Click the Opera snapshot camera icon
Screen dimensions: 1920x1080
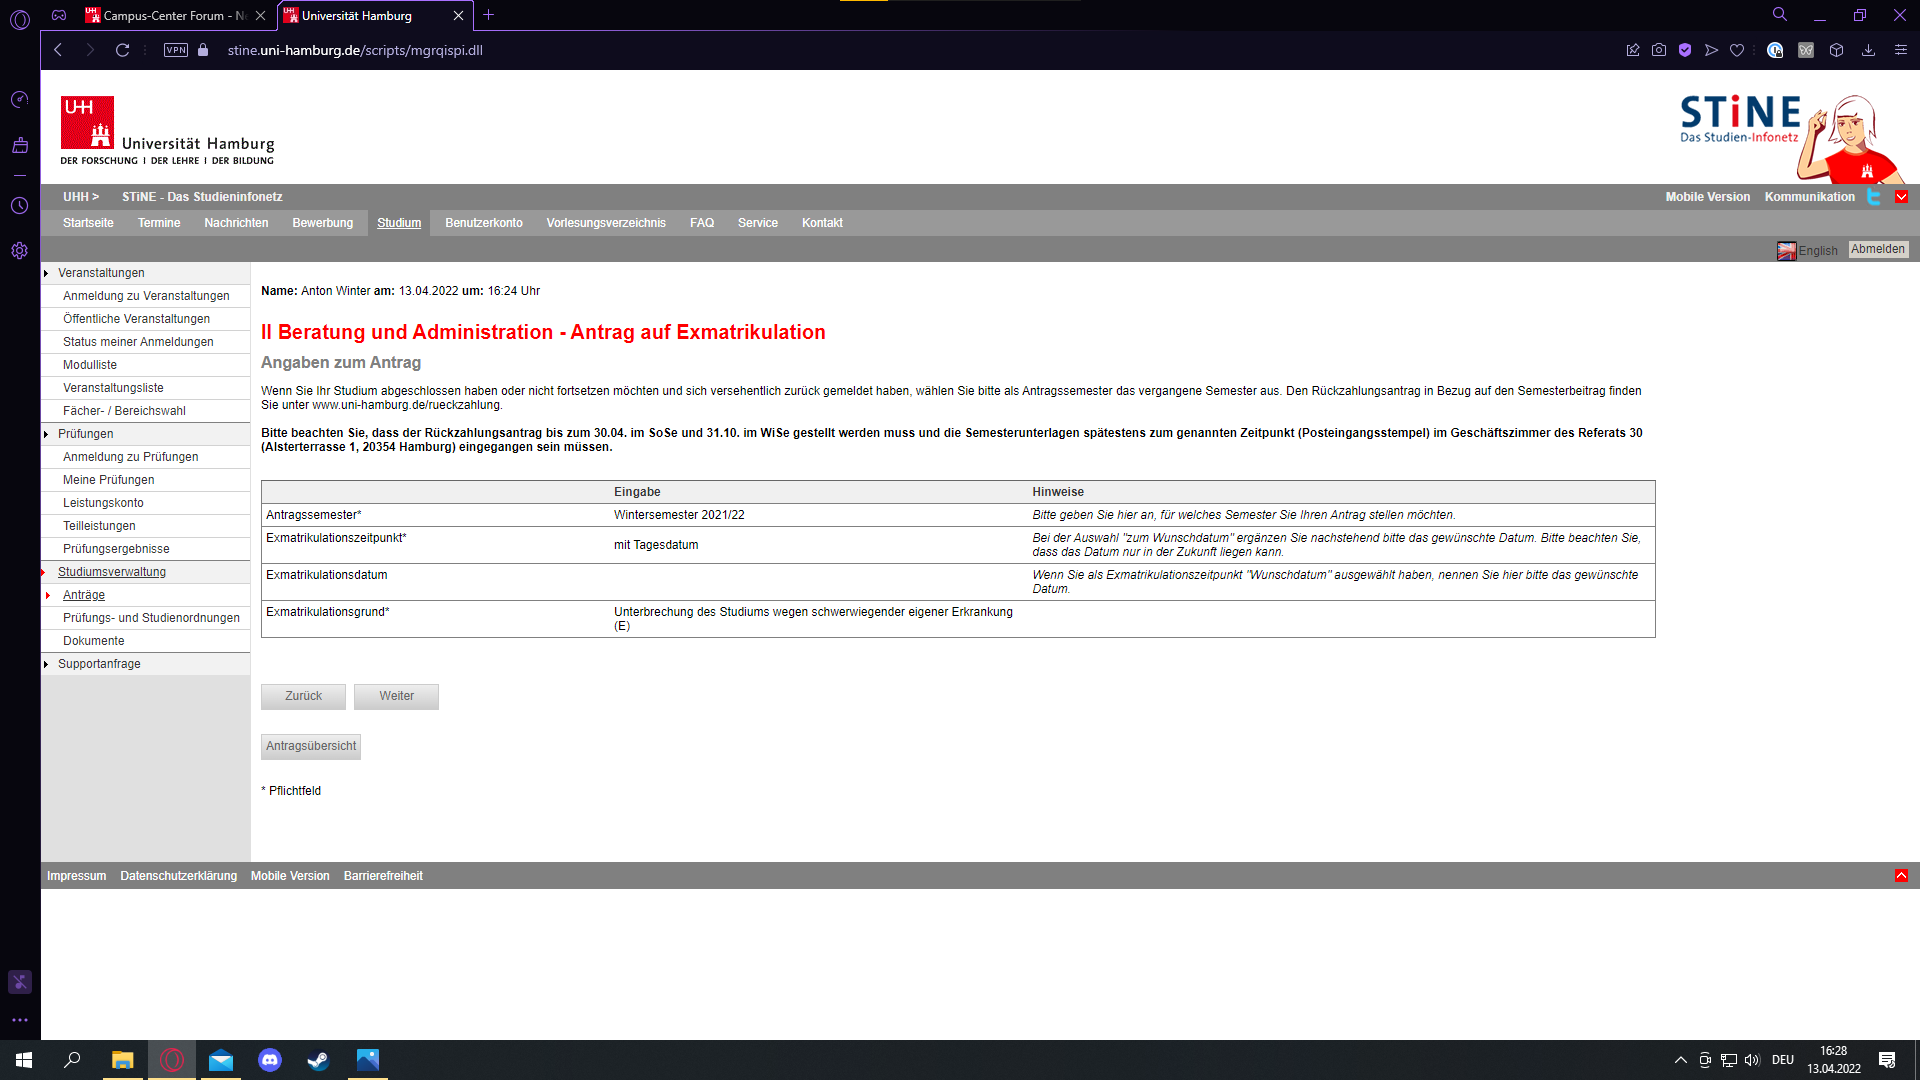click(1659, 50)
